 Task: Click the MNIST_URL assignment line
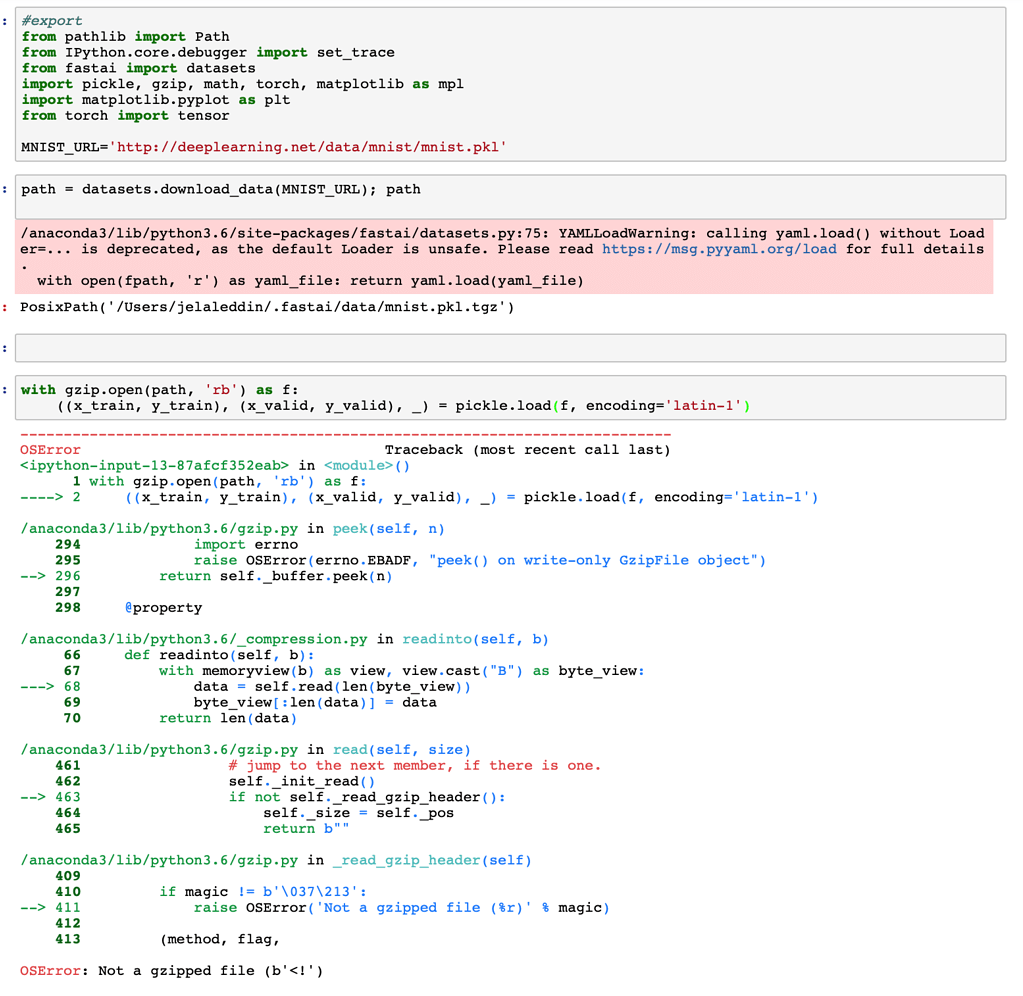(263, 147)
